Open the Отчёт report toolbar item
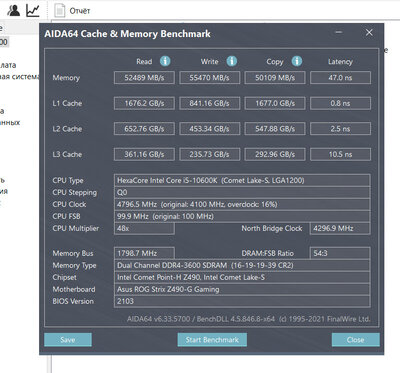Viewport: 400px width, 373px height. click(x=72, y=11)
